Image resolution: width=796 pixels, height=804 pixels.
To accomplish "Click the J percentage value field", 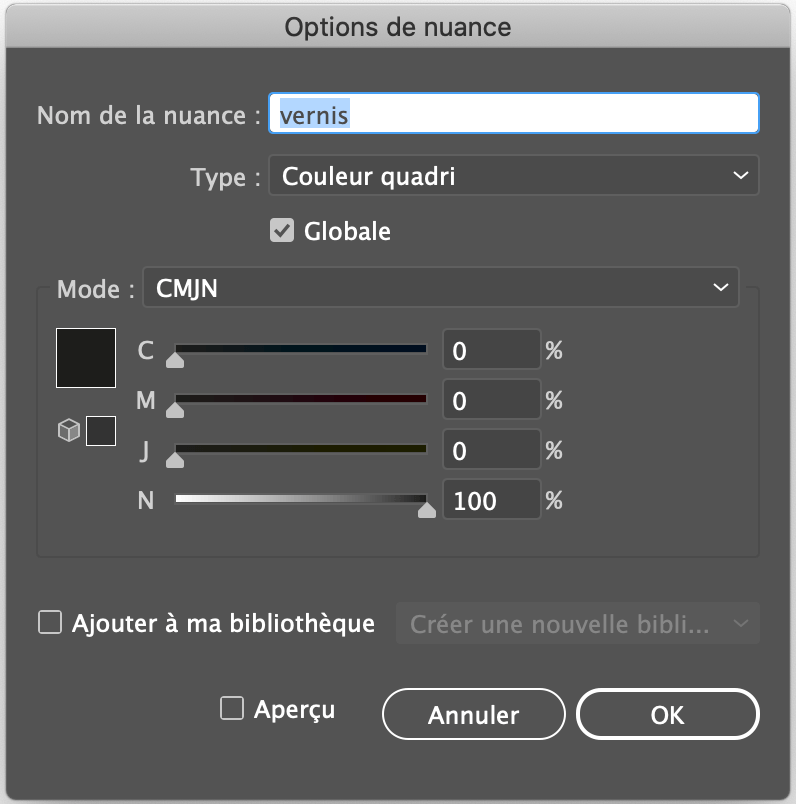I will (491, 451).
